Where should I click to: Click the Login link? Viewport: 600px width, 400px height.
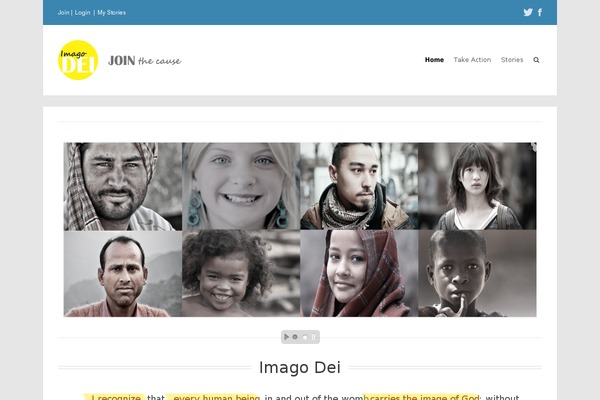point(83,13)
